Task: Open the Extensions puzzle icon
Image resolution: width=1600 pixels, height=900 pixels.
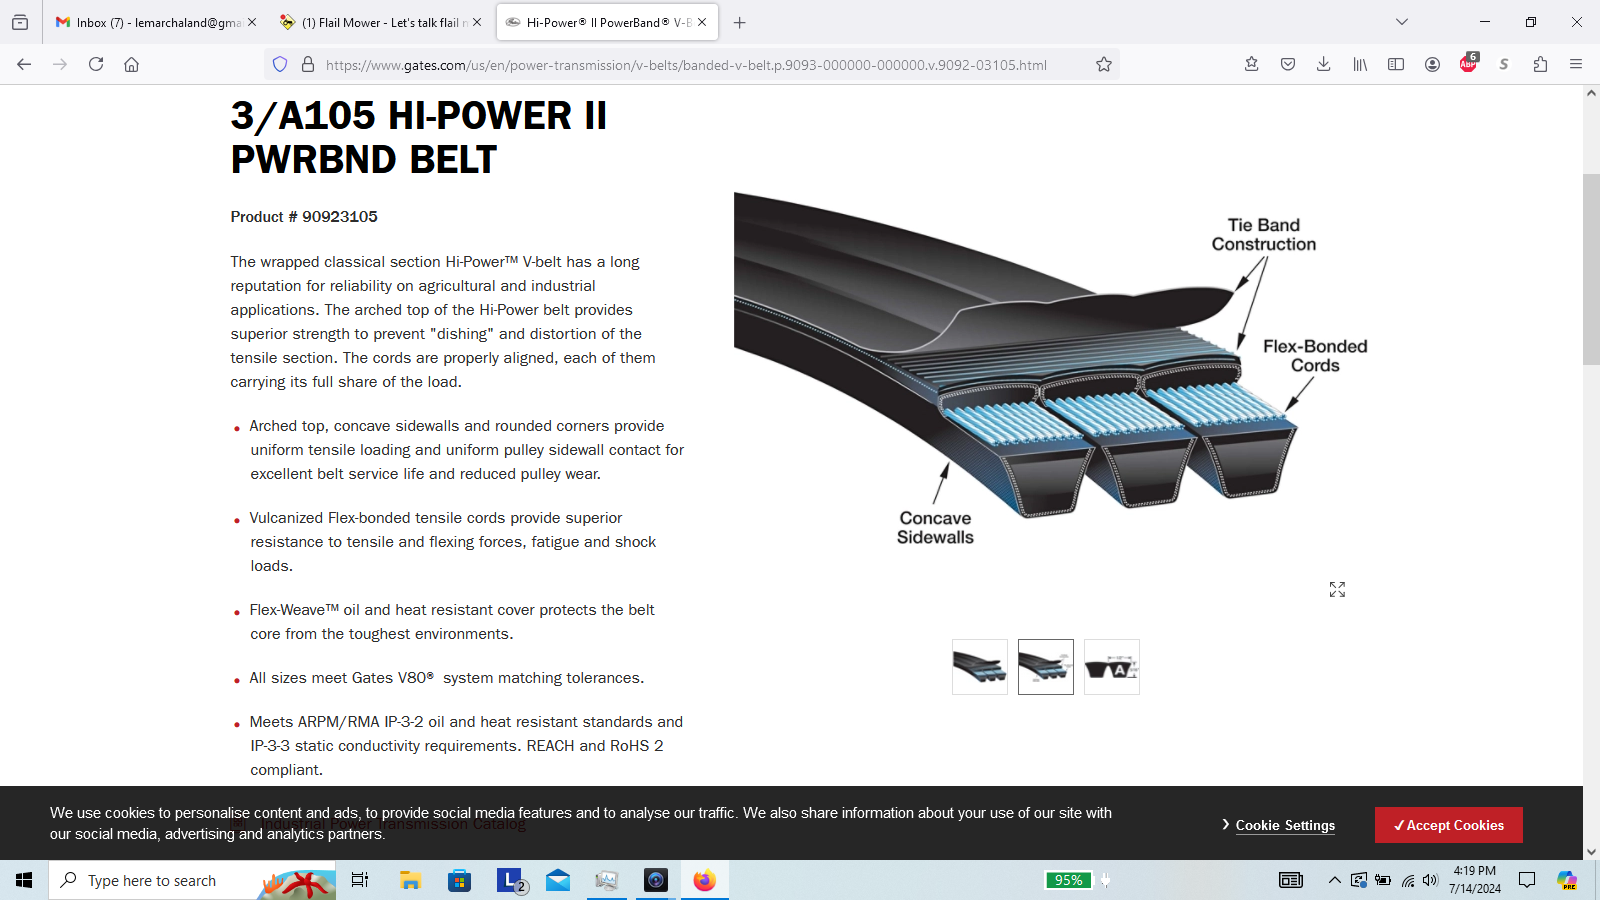Action: 1539,64
